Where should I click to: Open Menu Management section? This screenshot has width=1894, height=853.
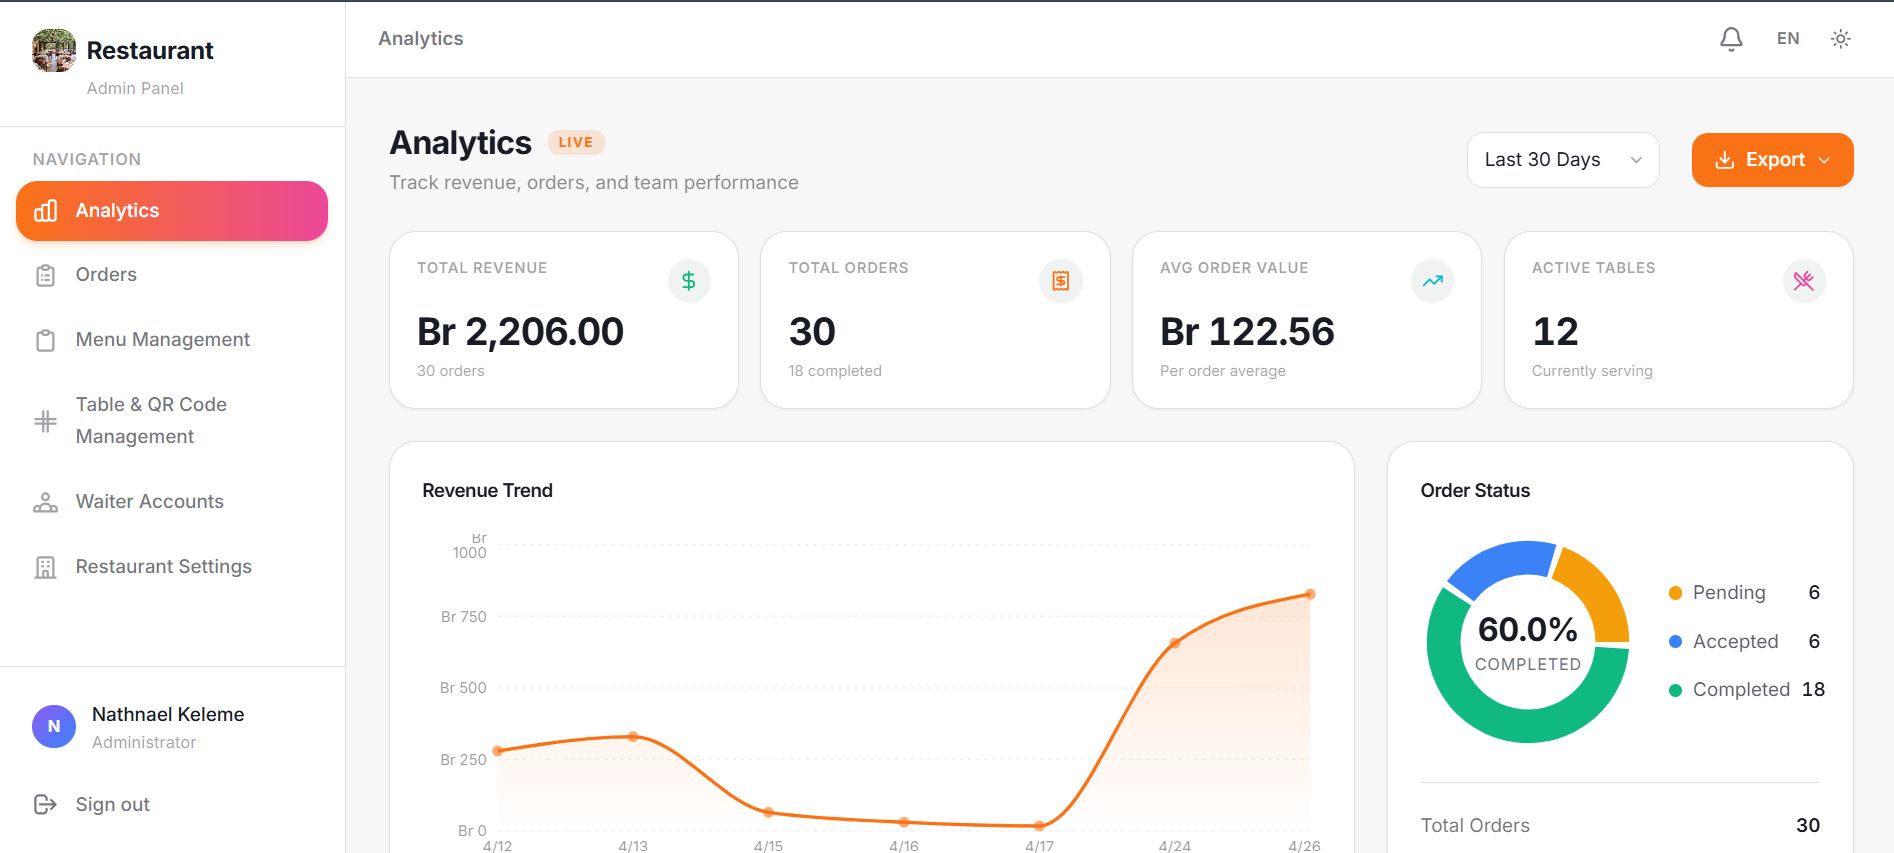click(172, 340)
